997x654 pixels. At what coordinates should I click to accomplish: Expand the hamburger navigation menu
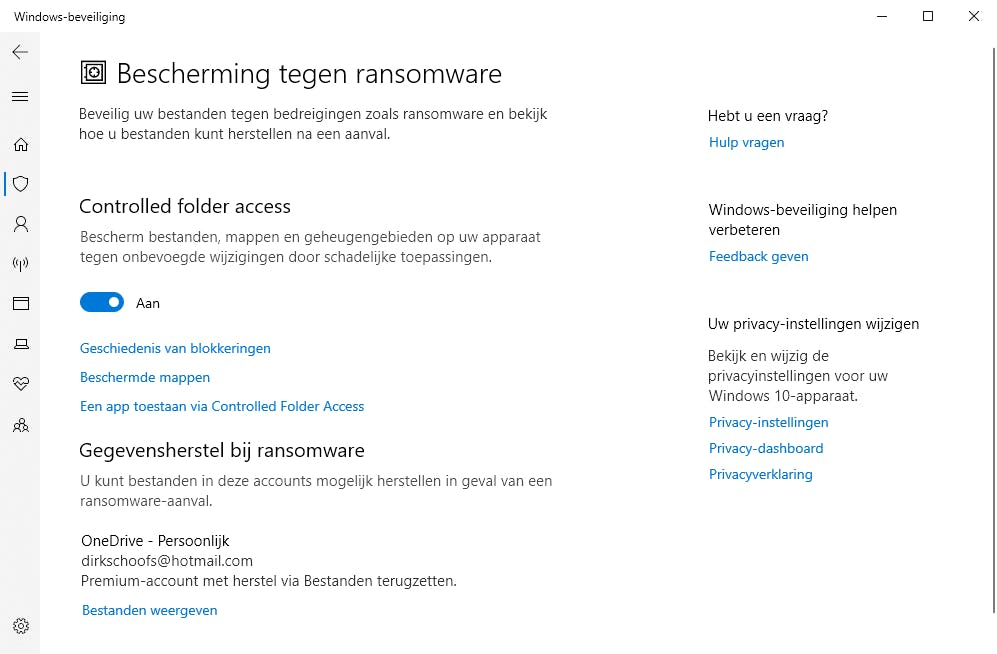[x=20, y=97]
